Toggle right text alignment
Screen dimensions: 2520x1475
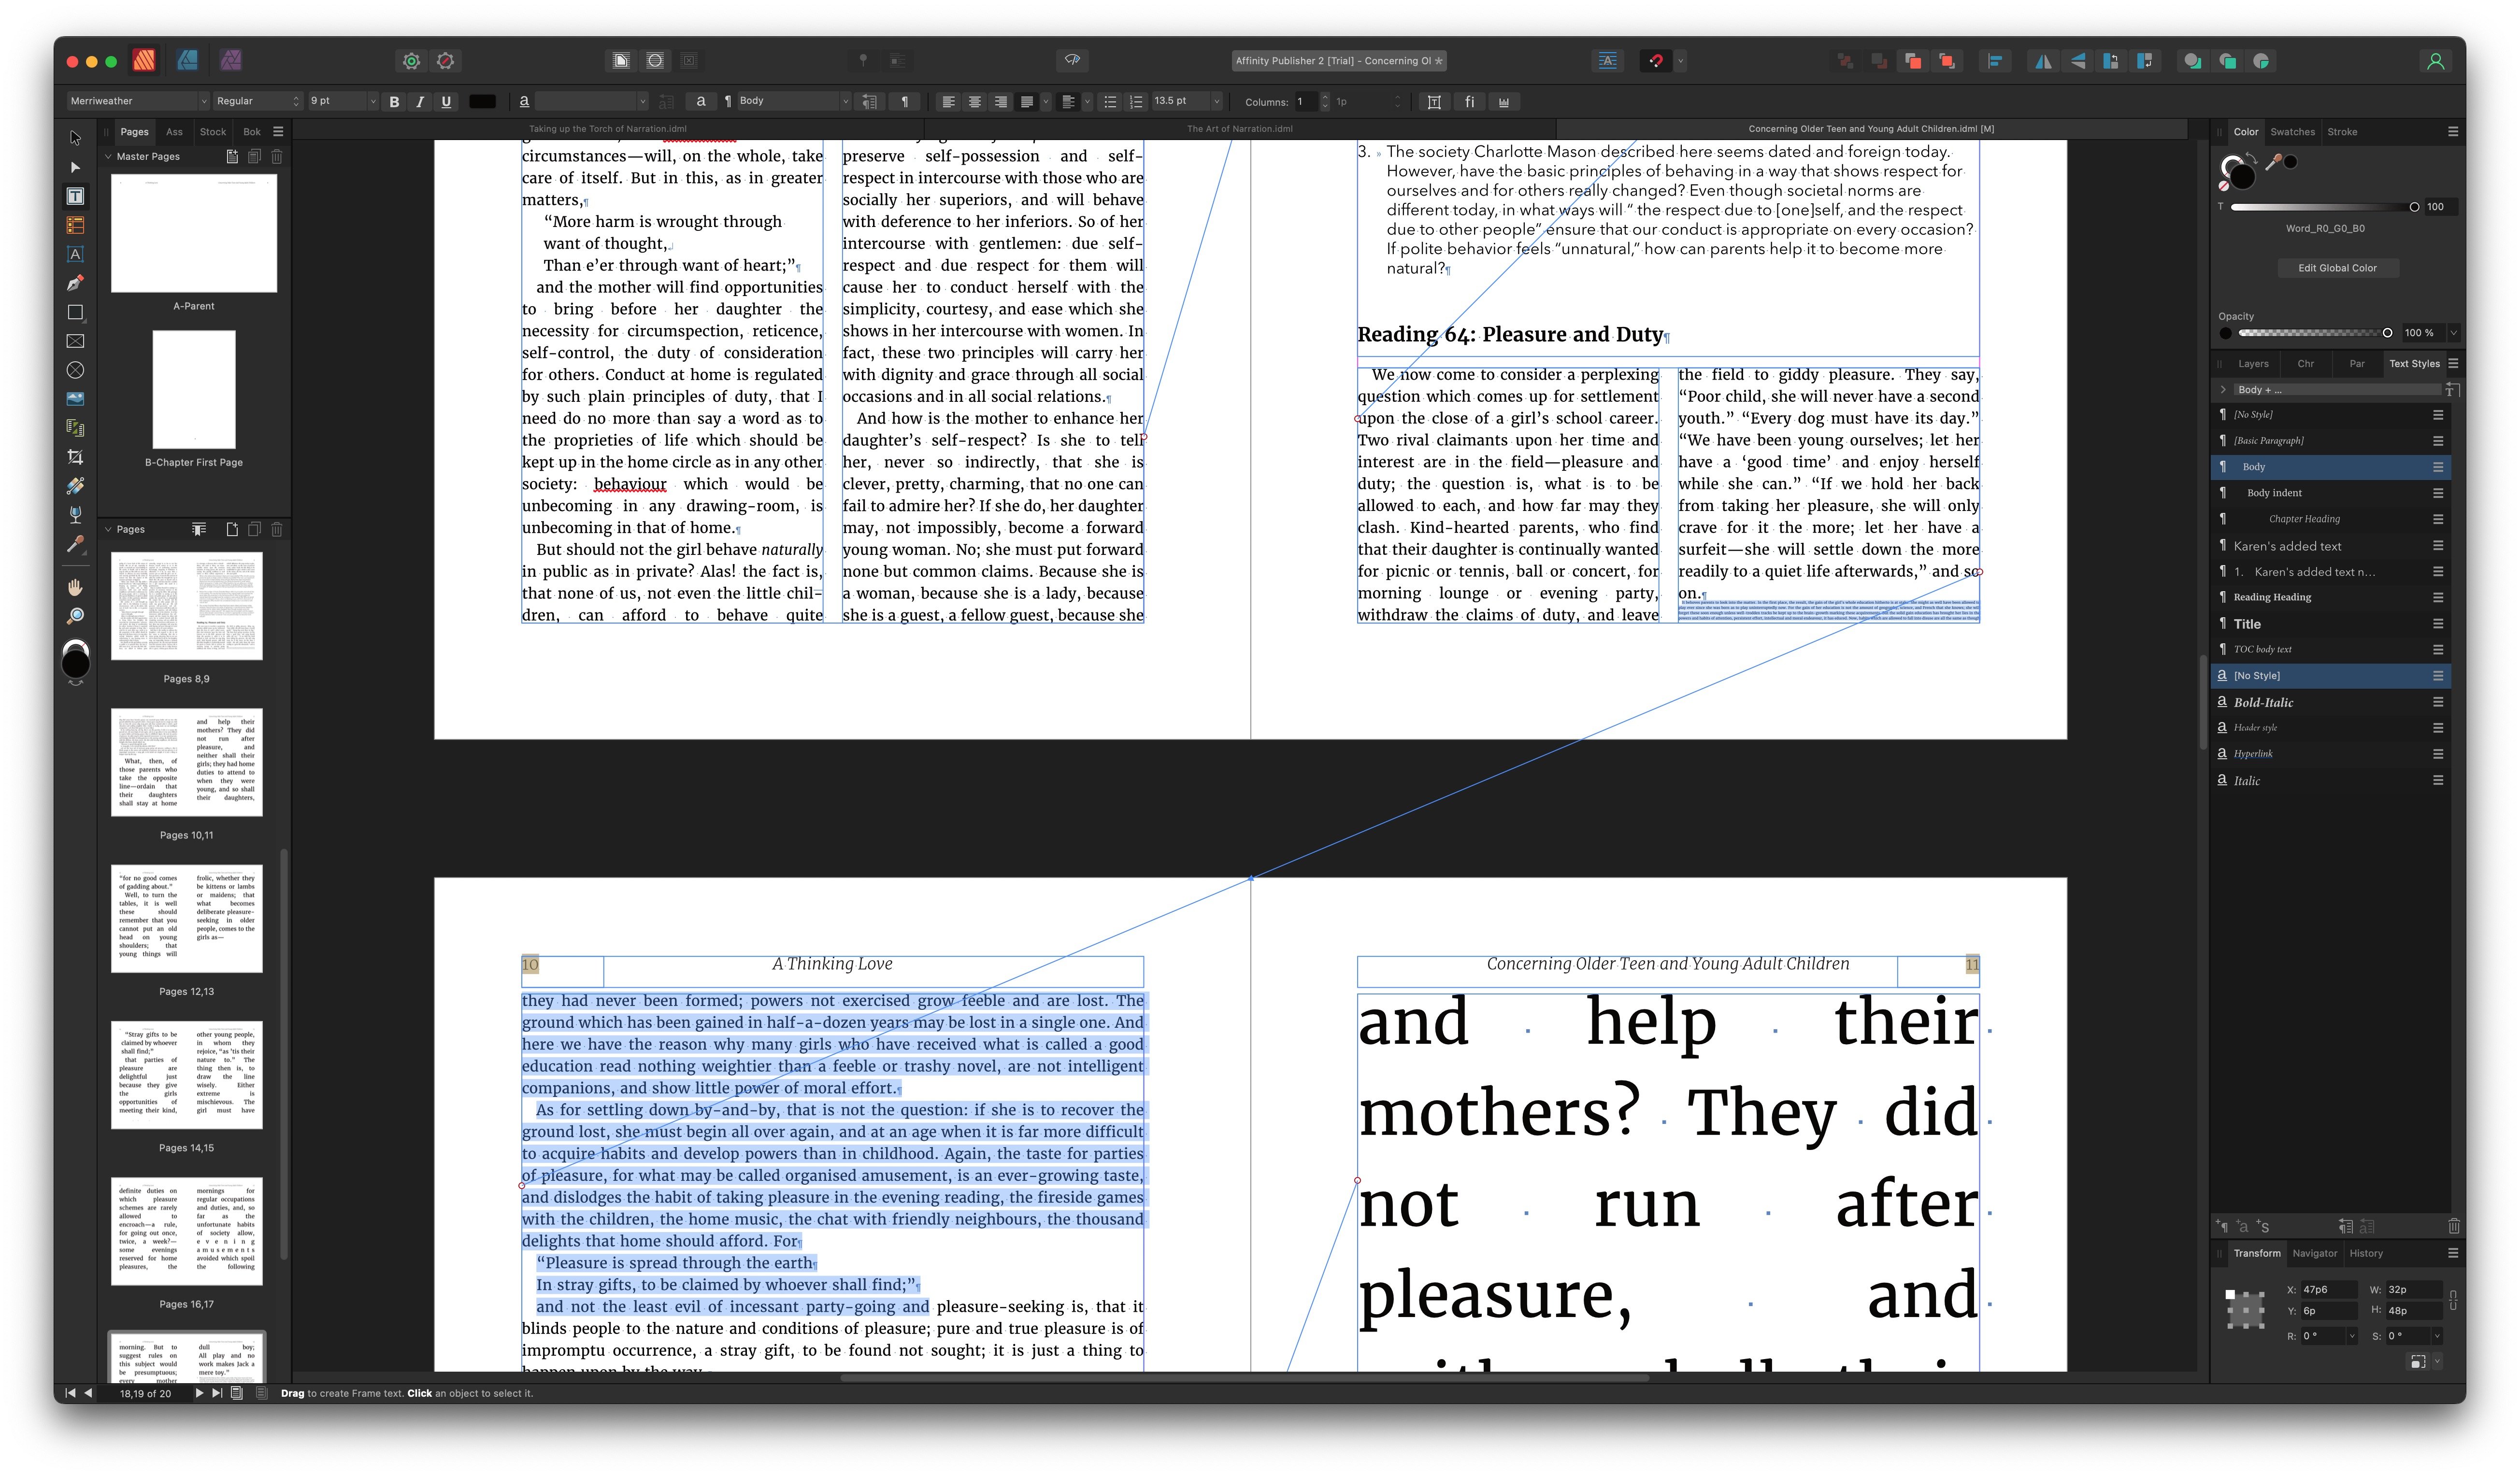pyautogui.click(x=1000, y=101)
